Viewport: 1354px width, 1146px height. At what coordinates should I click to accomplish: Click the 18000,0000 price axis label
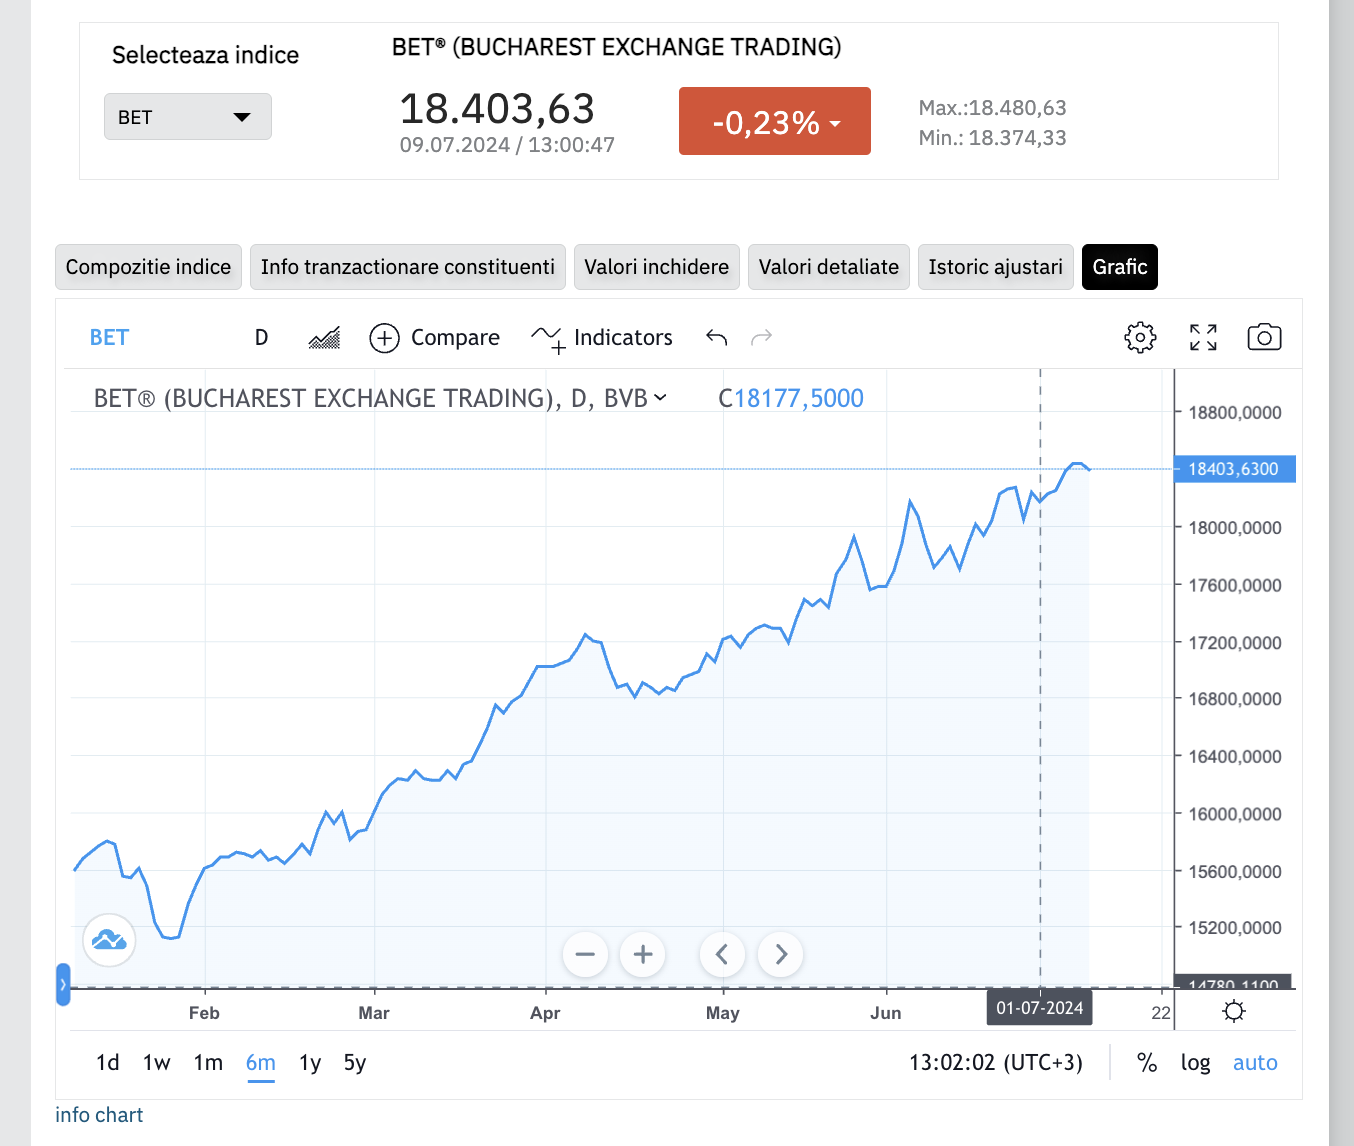click(x=1235, y=527)
